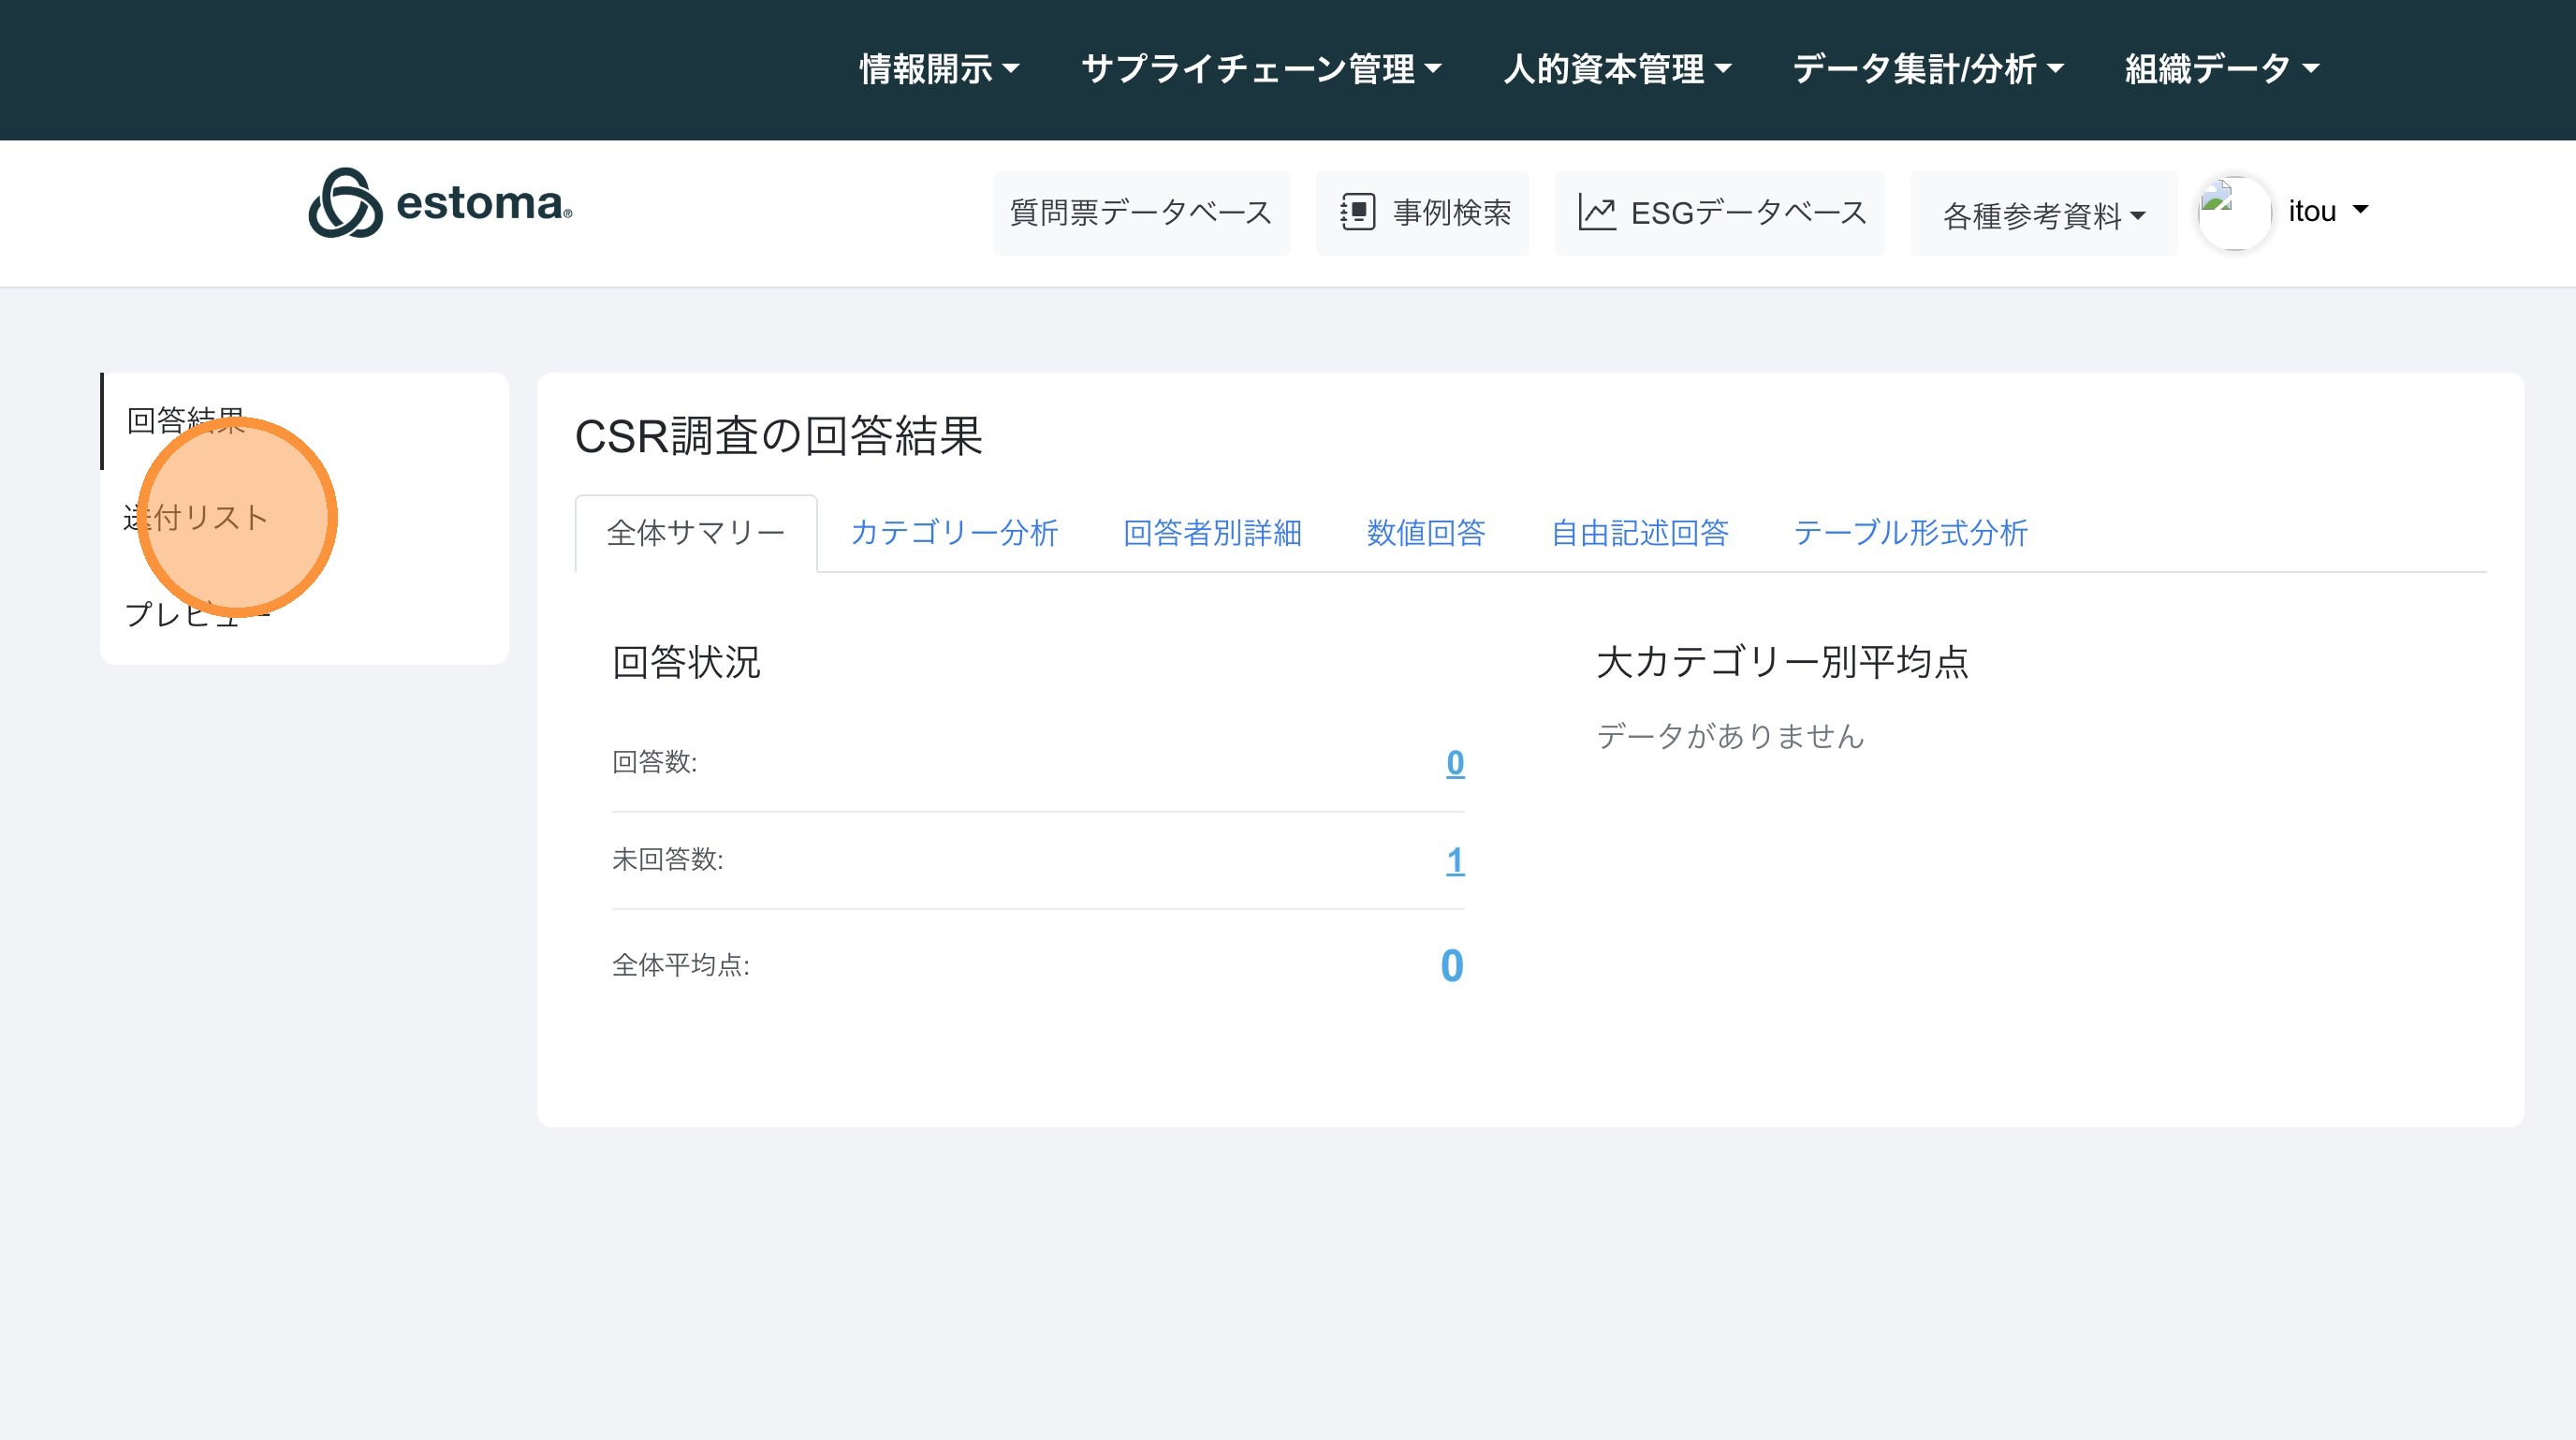The image size is (2576, 1440).
Task: Click the ESGデータベース chart icon
Action: coord(1597,212)
